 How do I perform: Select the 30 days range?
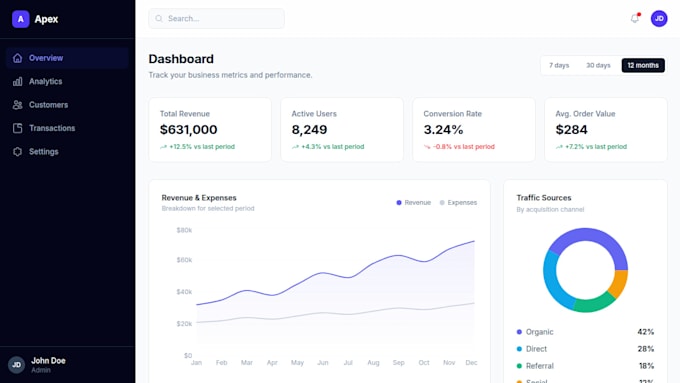[x=598, y=65]
